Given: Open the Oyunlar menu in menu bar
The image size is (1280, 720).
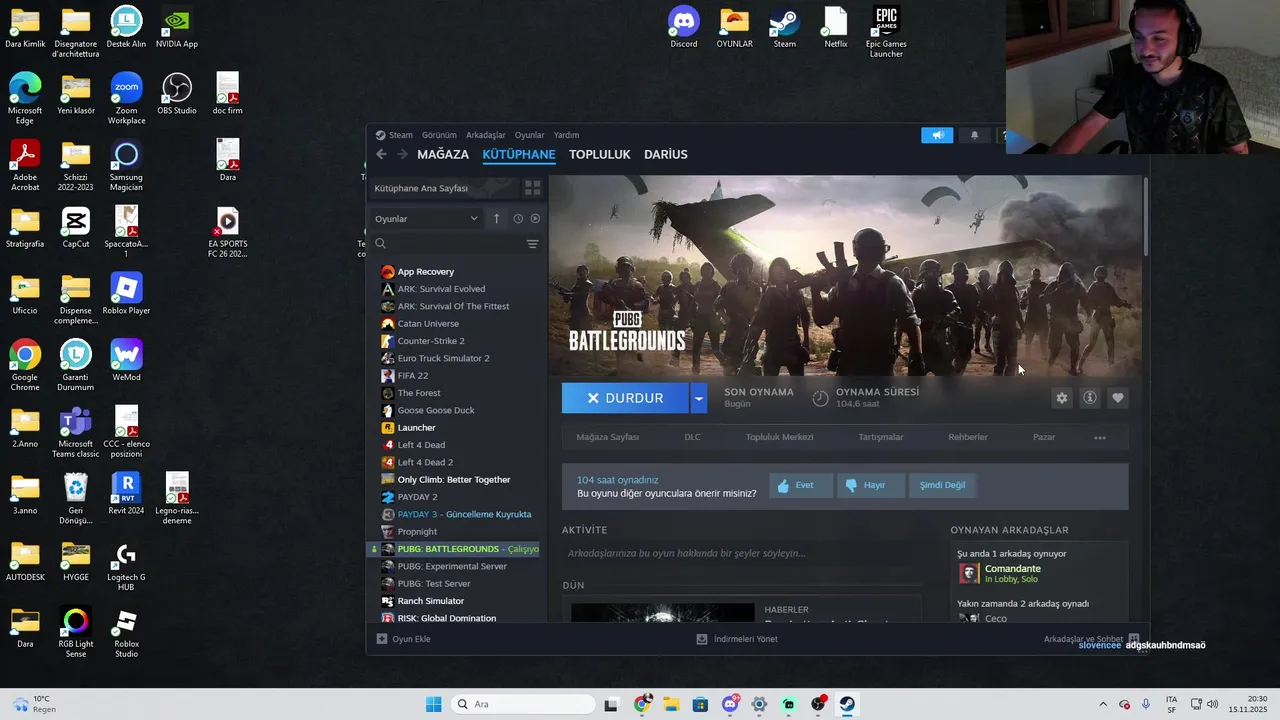Looking at the screenshot, I should point(530,135).
